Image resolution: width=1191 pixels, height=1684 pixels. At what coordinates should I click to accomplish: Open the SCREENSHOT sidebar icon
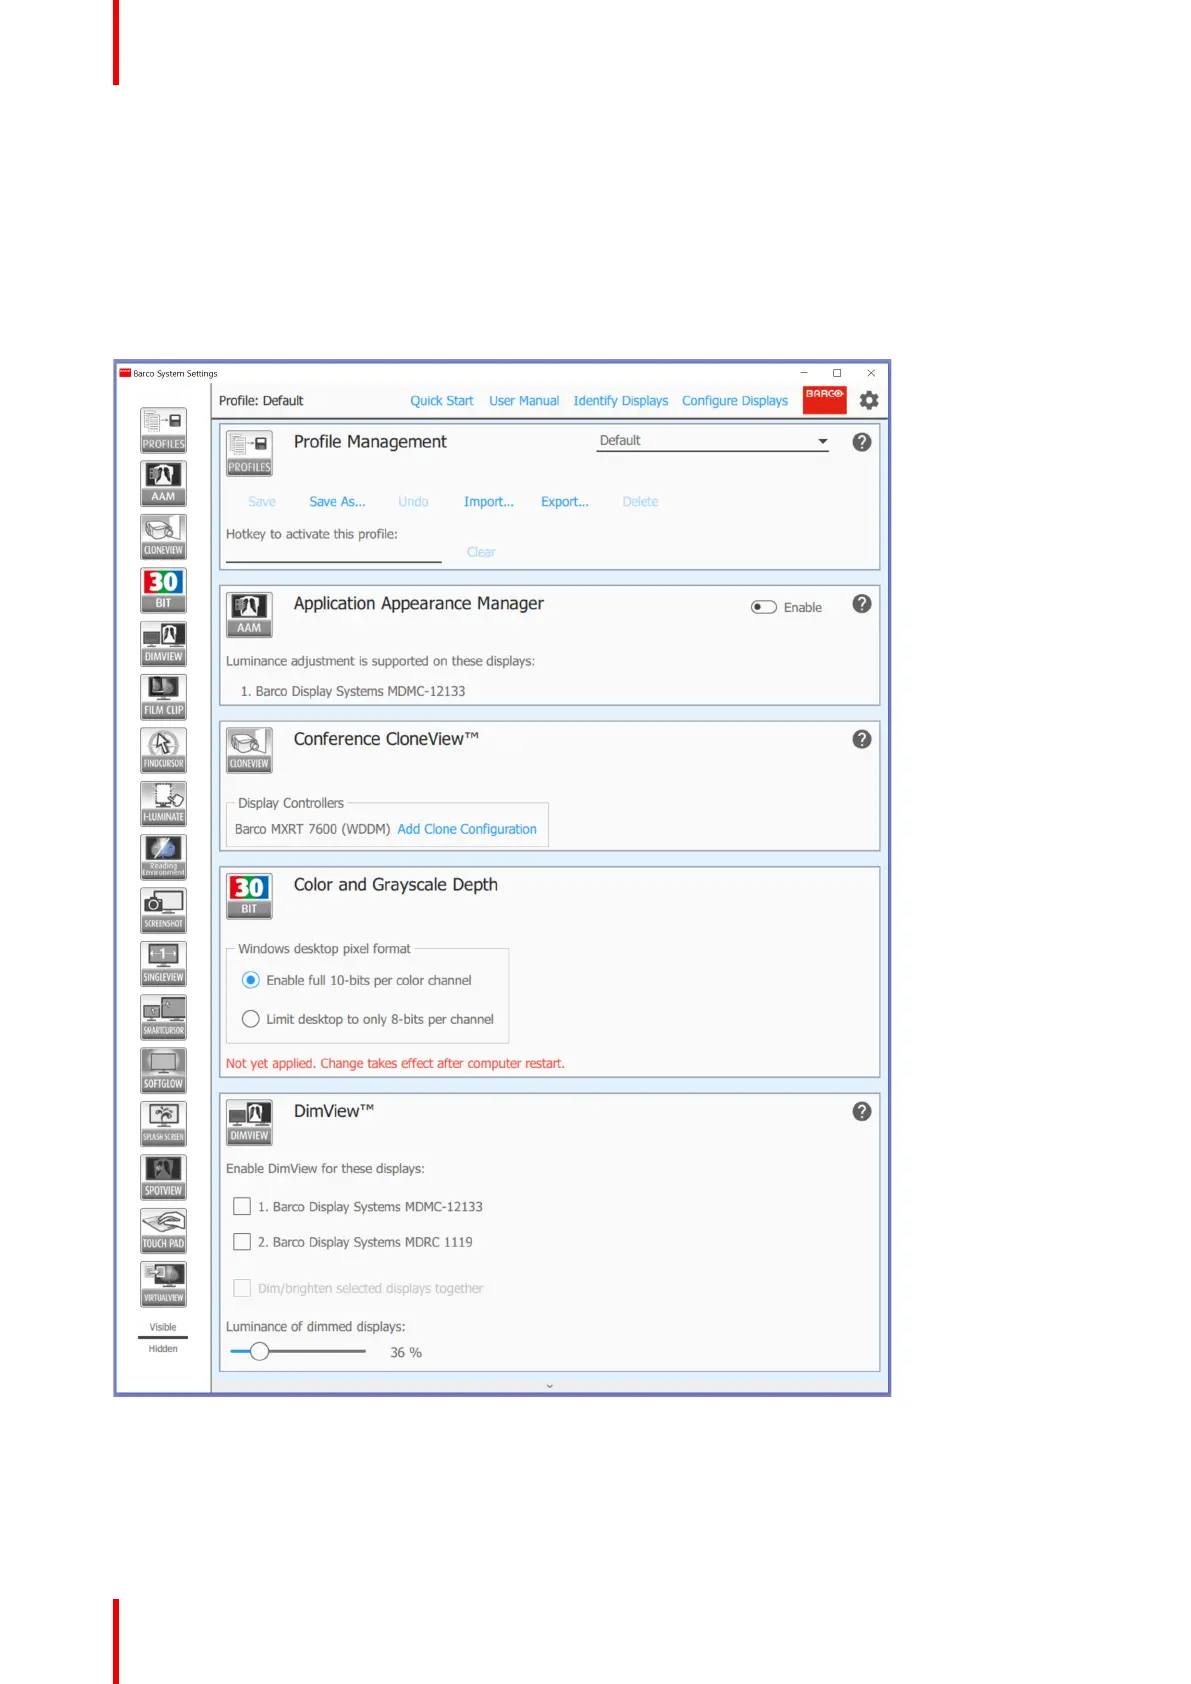pyautogui.click(x=163, y=911)
